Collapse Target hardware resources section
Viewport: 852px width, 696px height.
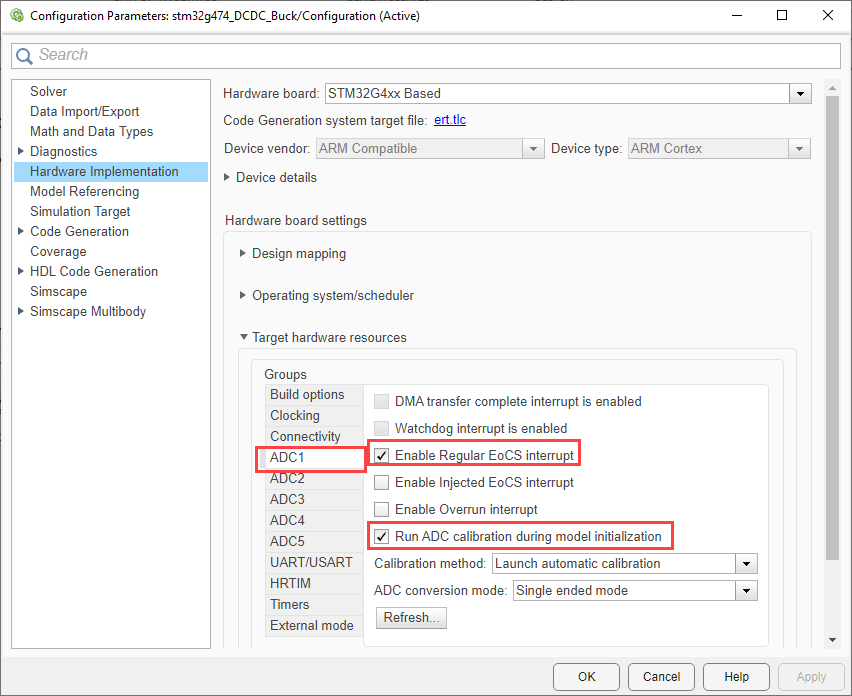(x=243, y=338)
